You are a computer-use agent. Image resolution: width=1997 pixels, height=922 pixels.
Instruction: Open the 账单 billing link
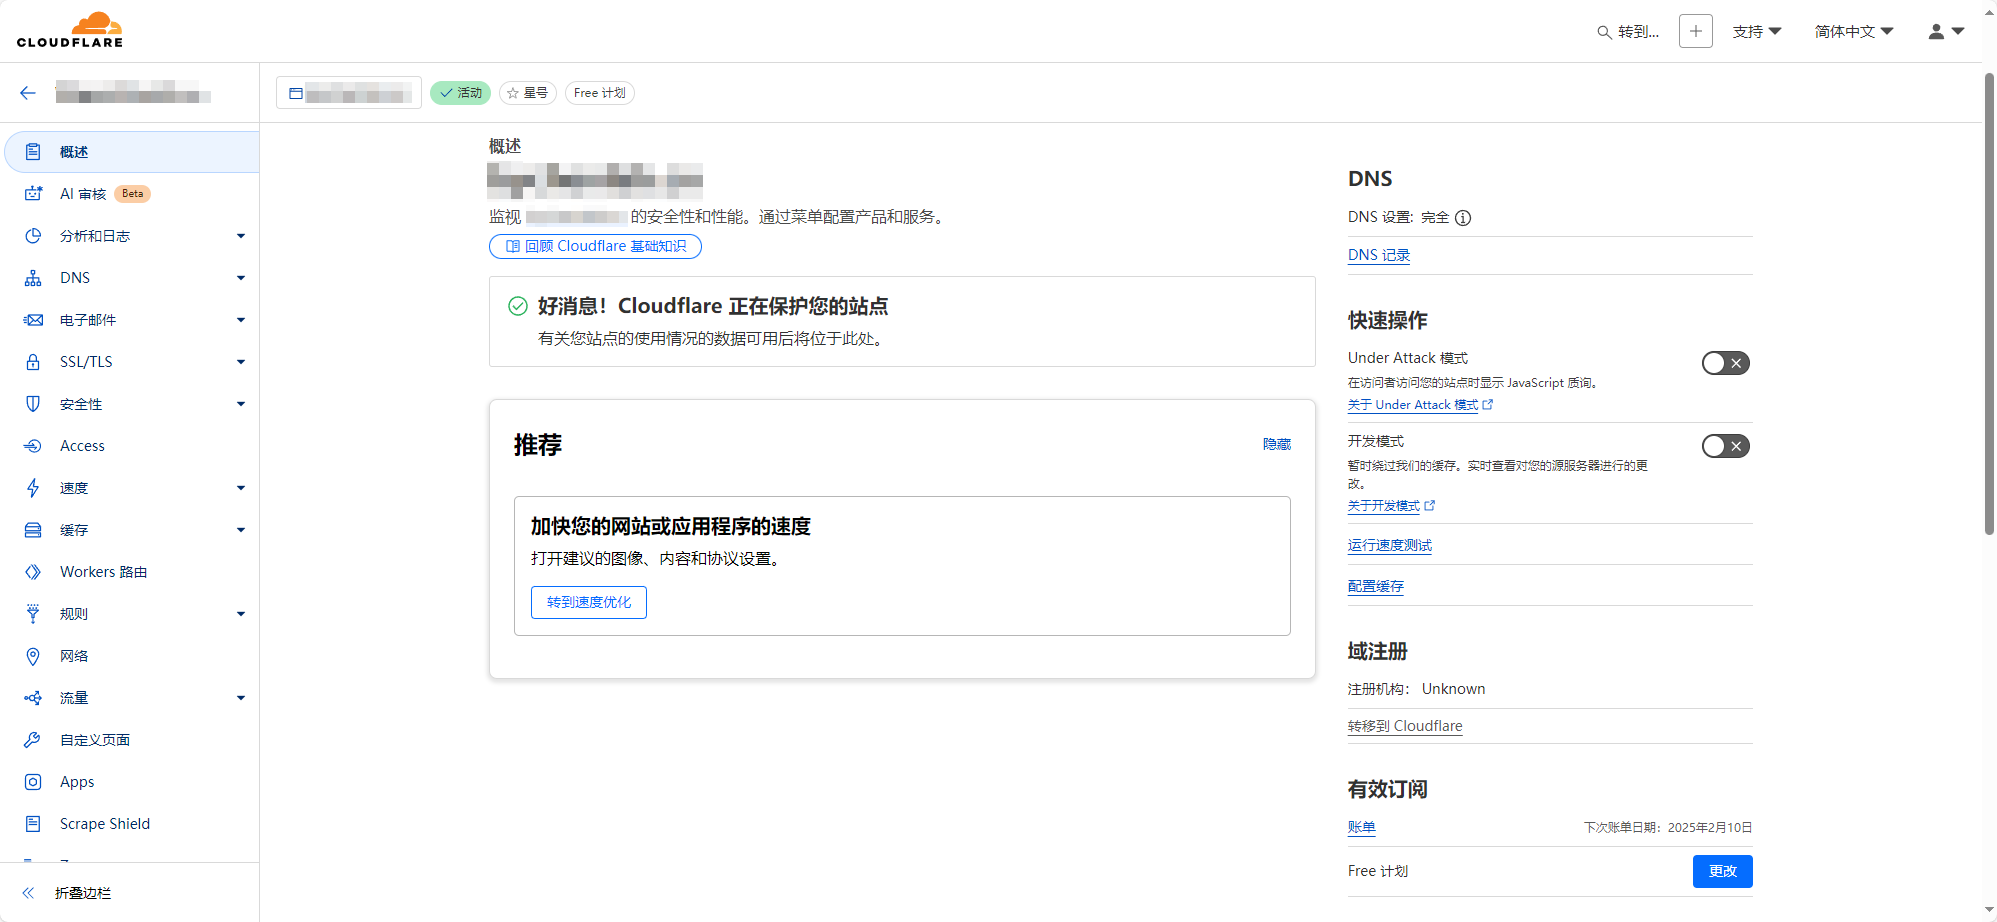[1362, 827]
